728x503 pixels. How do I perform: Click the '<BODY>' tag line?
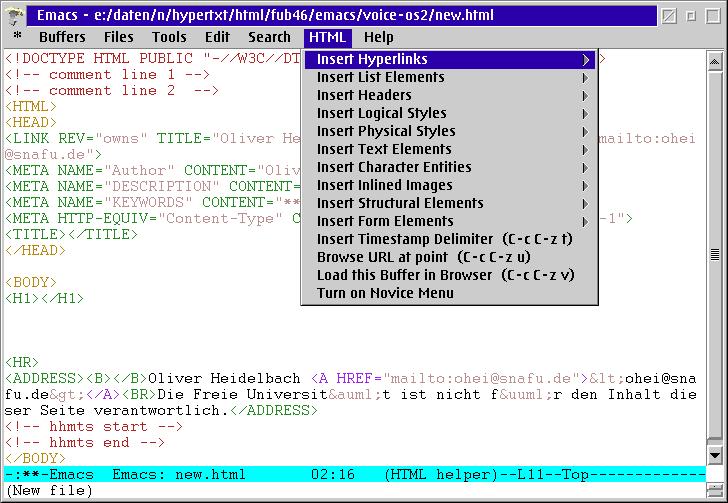tap(31, 282)
